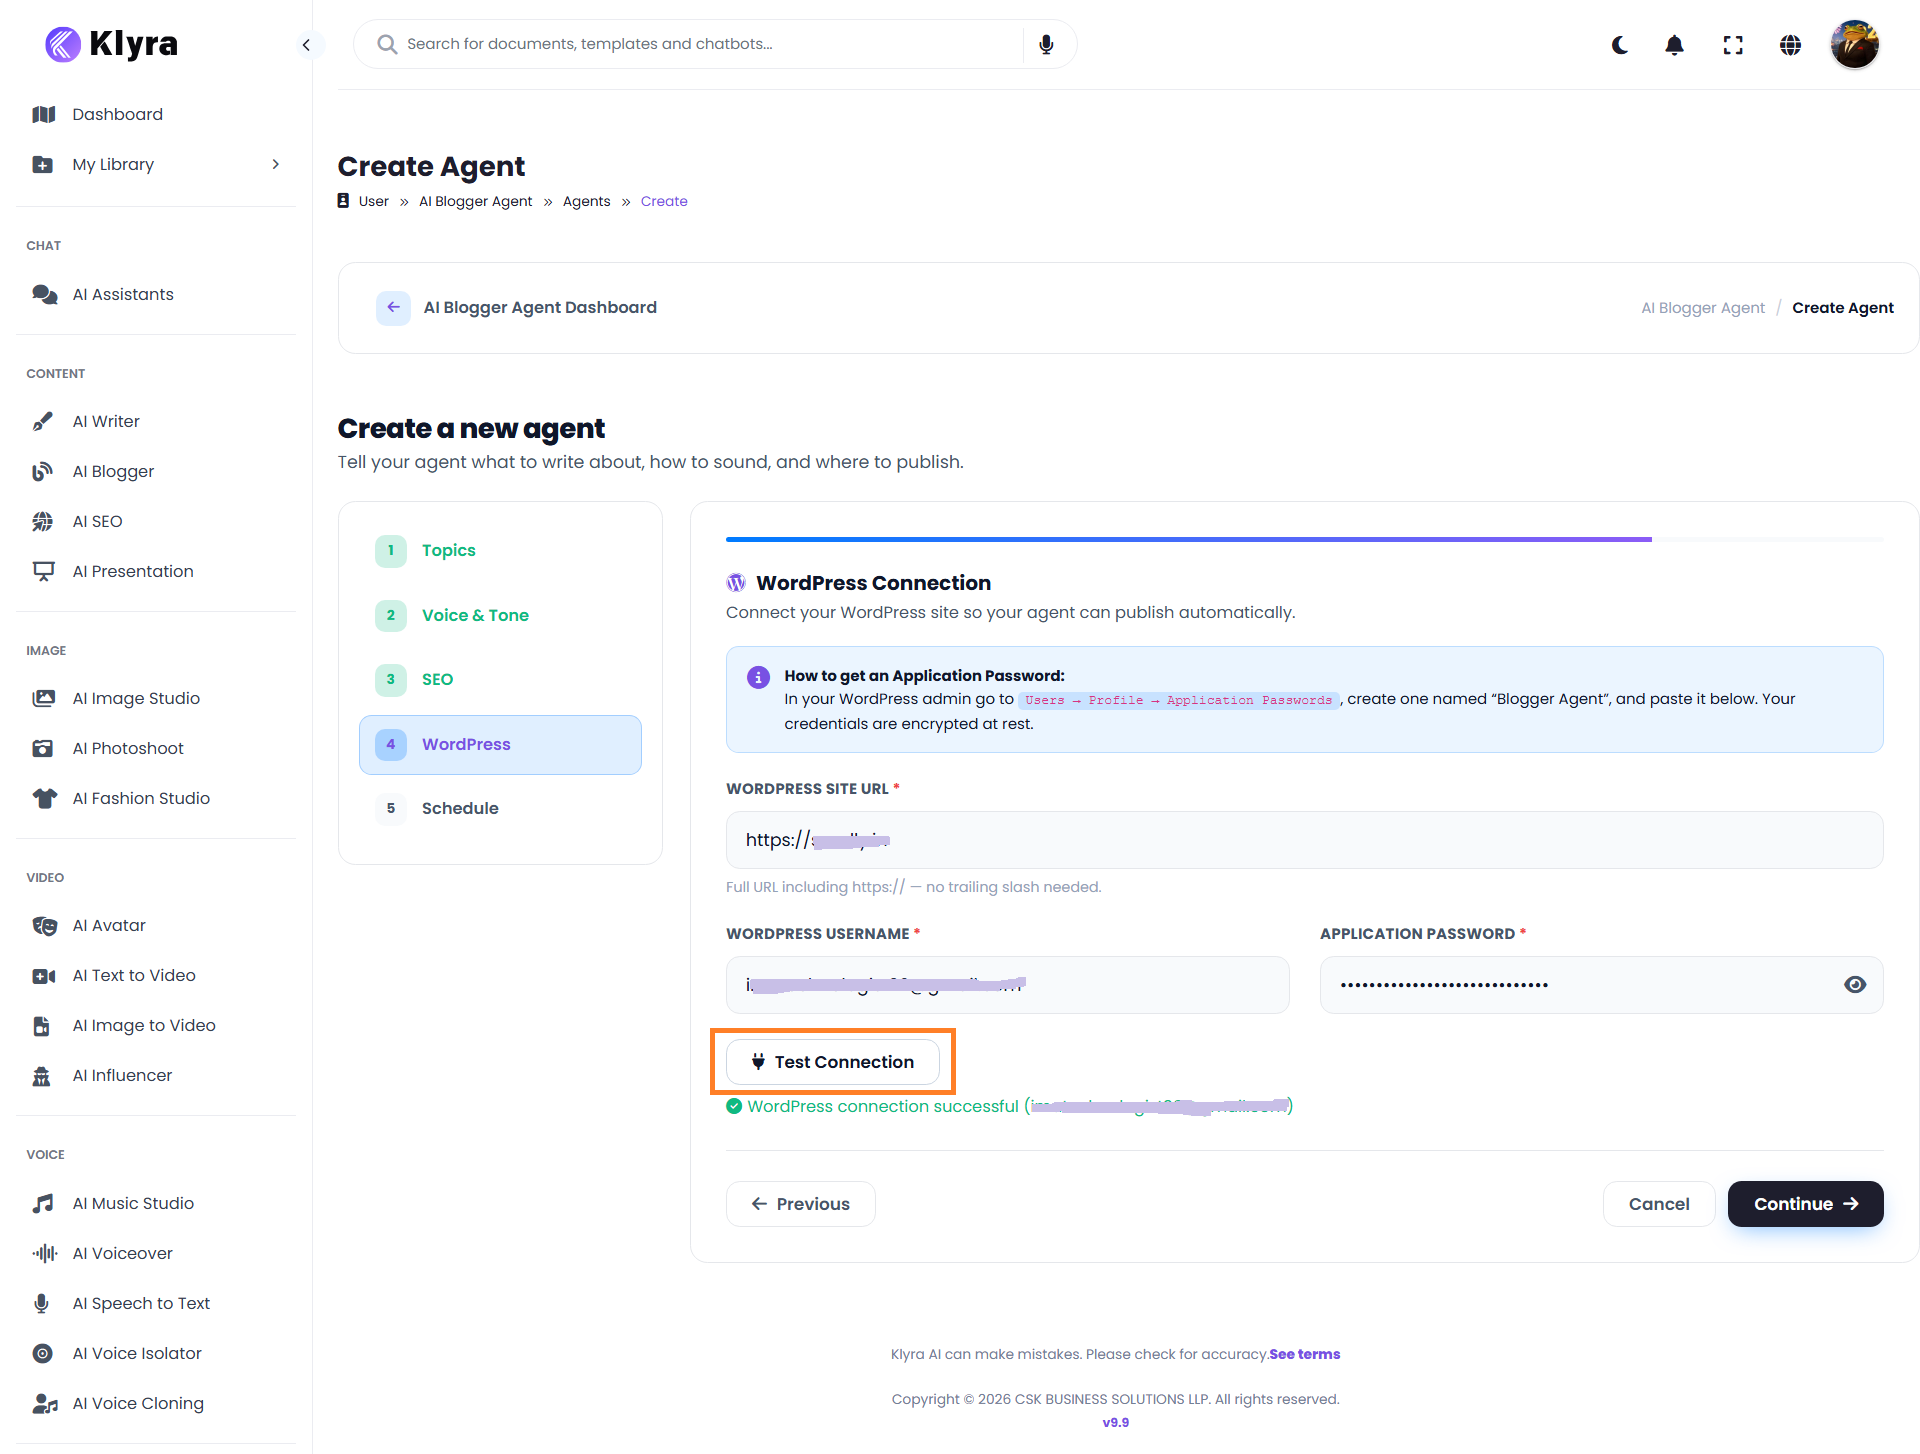The width and height of the screenshot is (1920, 1454).
Task: Click Test Connection button
Action: pyautogui.click(x=833, y=1062)
